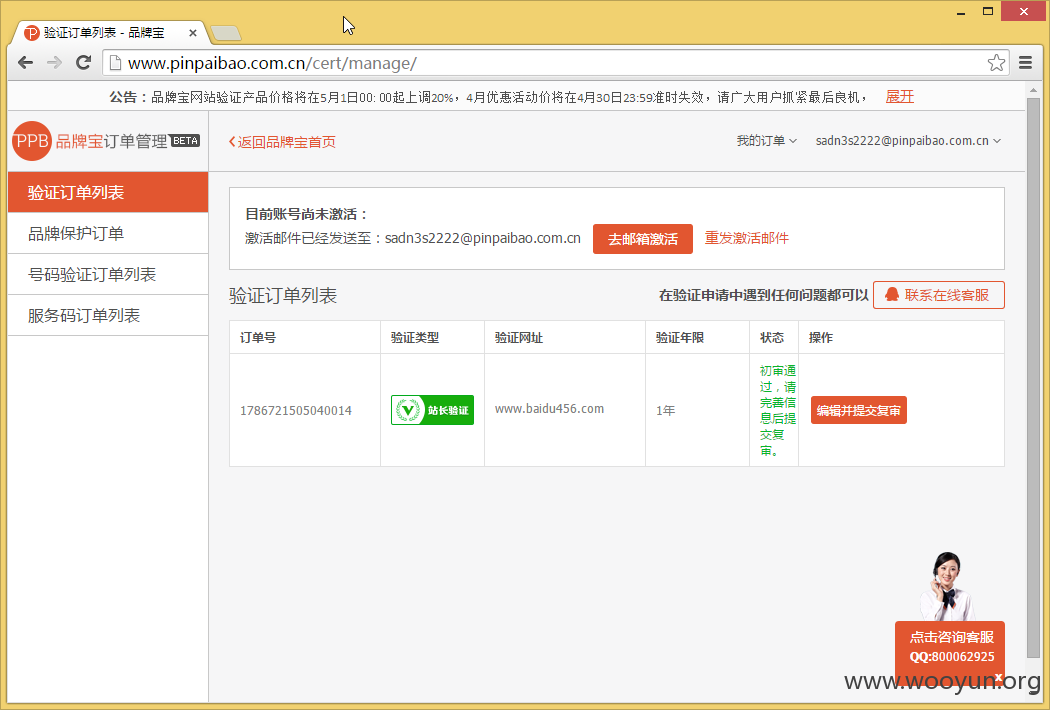Minimize the browser window
1050x710 pixels.
click(x=961, y=12)
